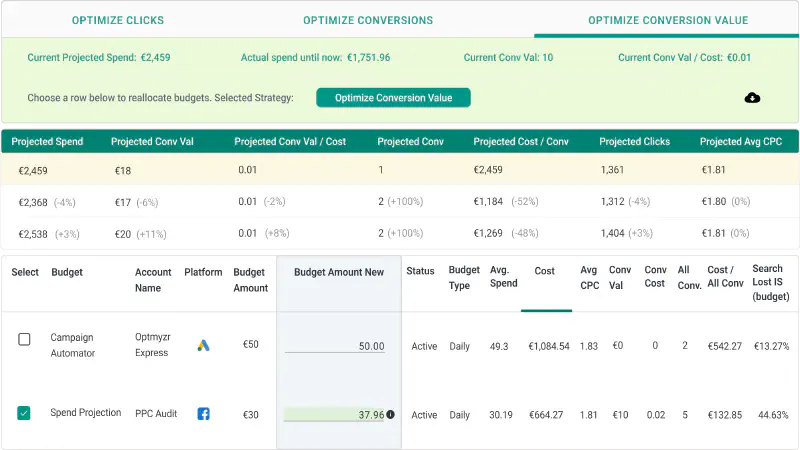Open info icon next to 37.96
Screen dimensions: 800x450
[x=390, y=414]
